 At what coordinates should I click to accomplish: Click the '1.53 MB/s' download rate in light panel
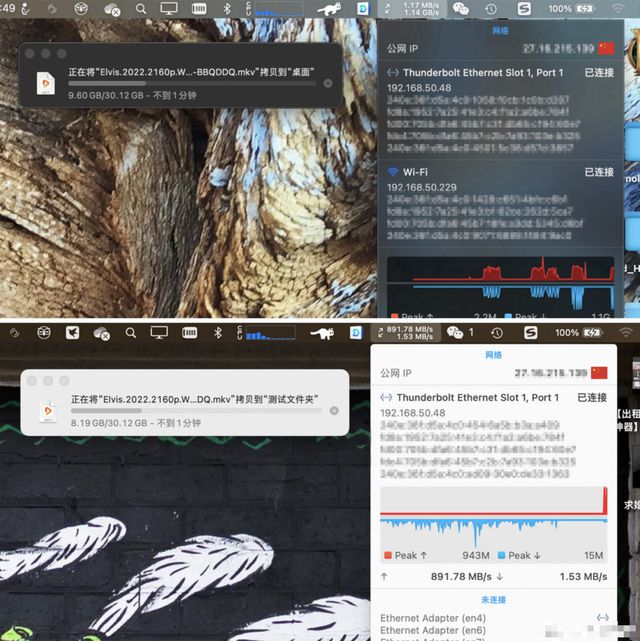click(x=583, y=577)
